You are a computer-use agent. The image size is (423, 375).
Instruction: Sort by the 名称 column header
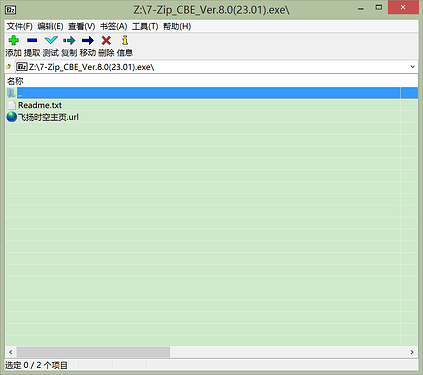point(203,81)
